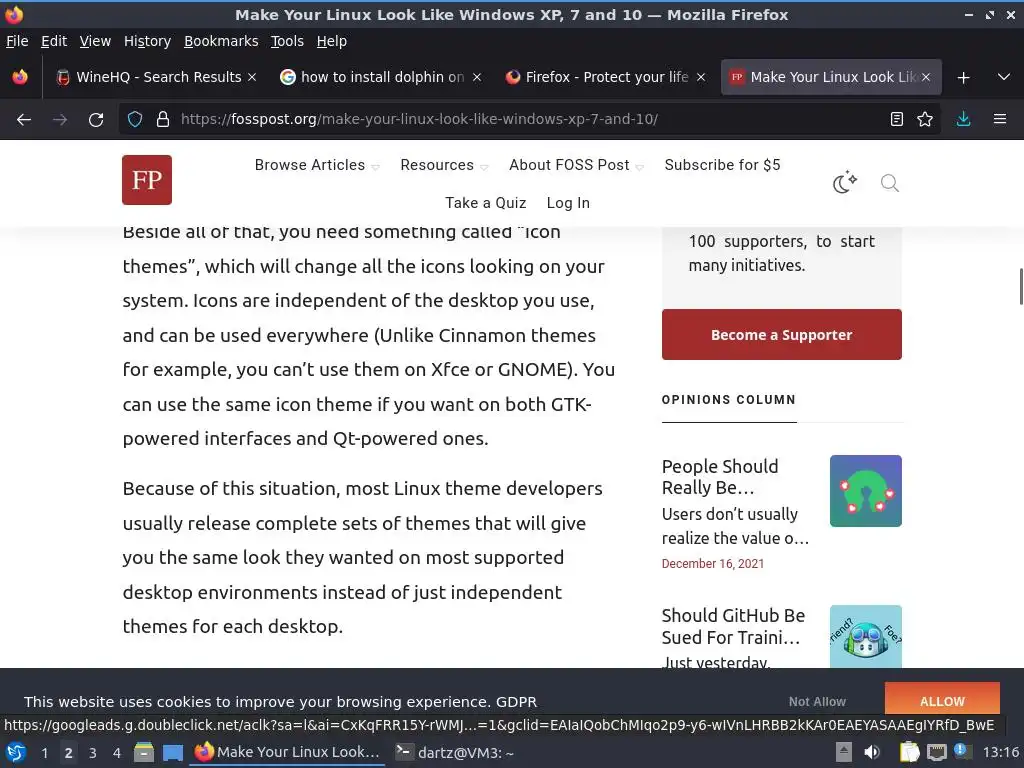
Task: Go back to the previous page
Action: pyautogui.click(x=24, y=120)
